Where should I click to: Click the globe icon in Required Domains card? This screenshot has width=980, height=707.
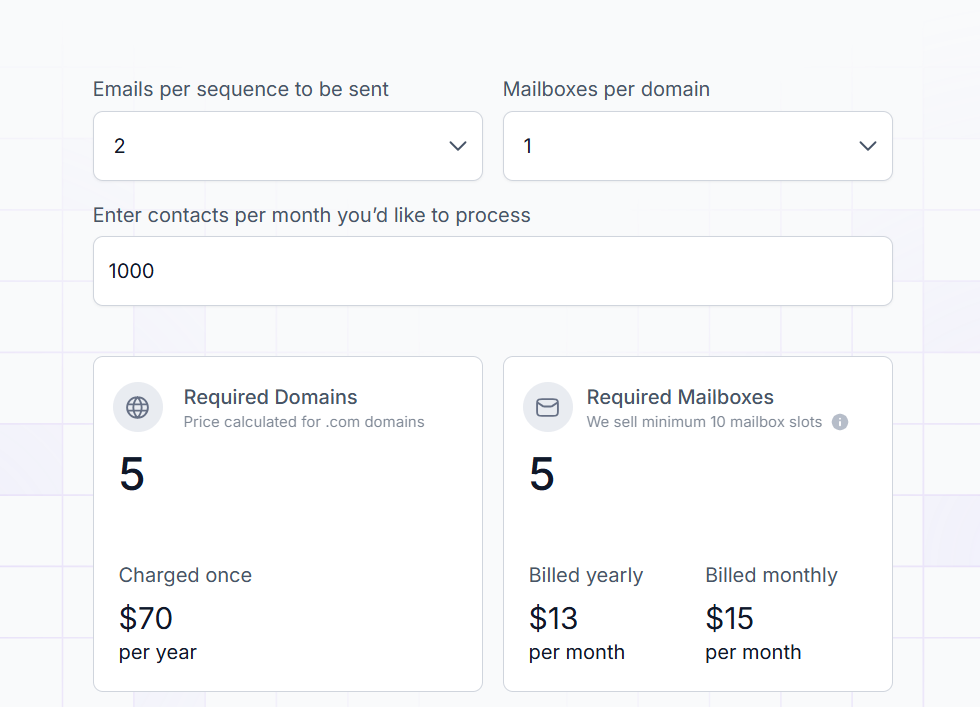[138, 407]
